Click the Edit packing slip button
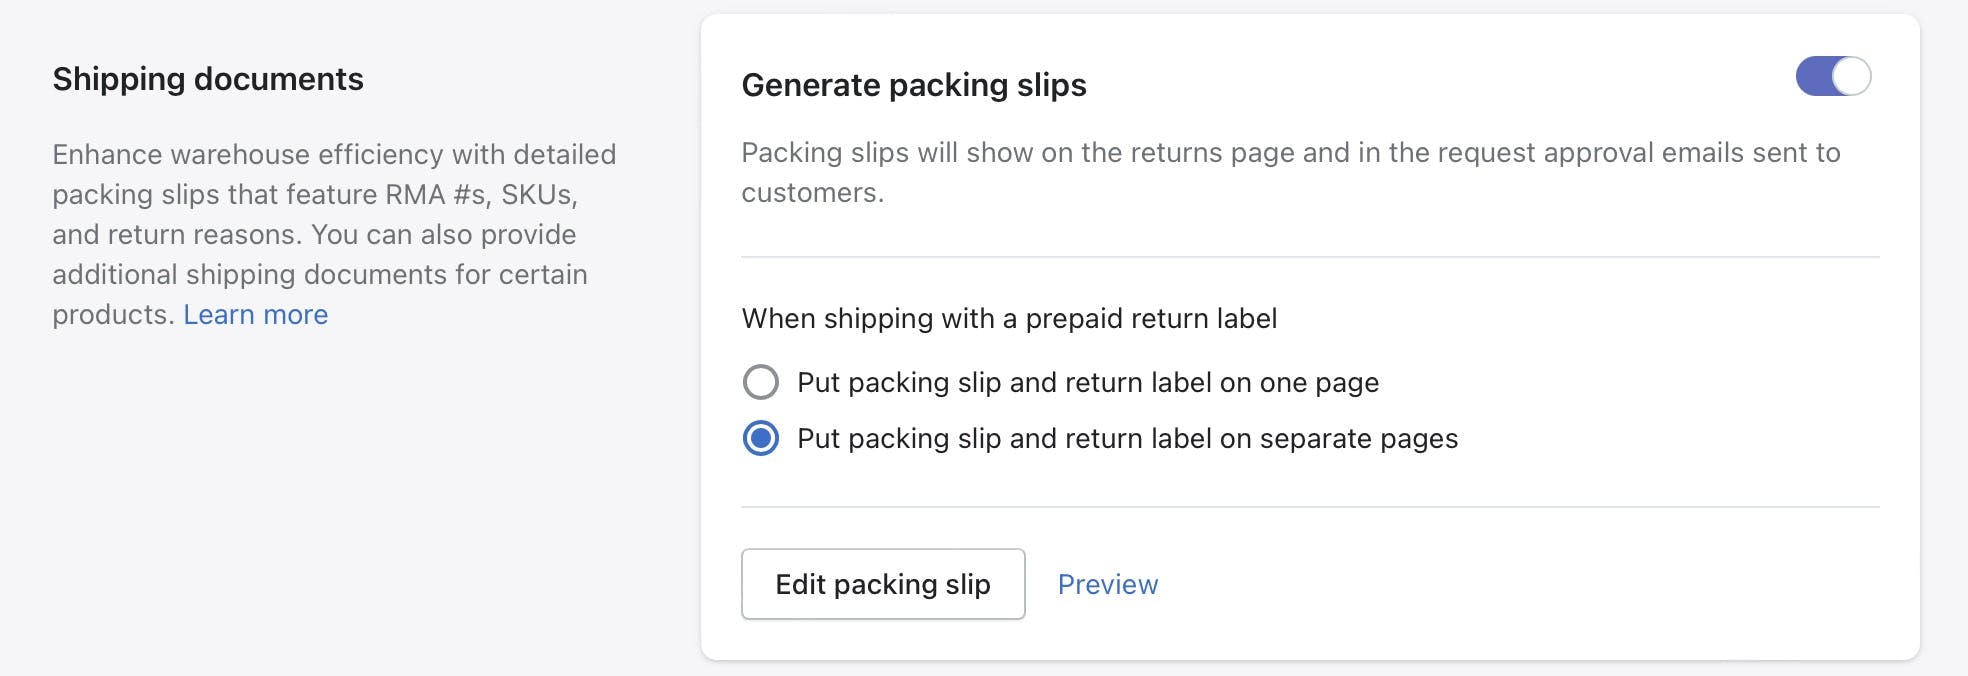This screenshot has height=676, width=1968. pyautogui.click(x=883, y=584)
